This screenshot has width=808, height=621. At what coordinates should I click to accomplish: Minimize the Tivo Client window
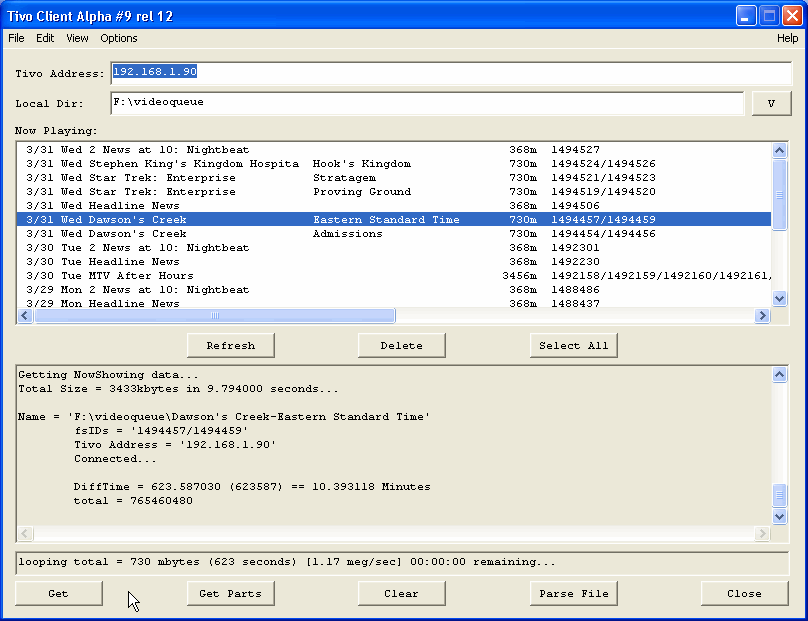pos(745,15)
